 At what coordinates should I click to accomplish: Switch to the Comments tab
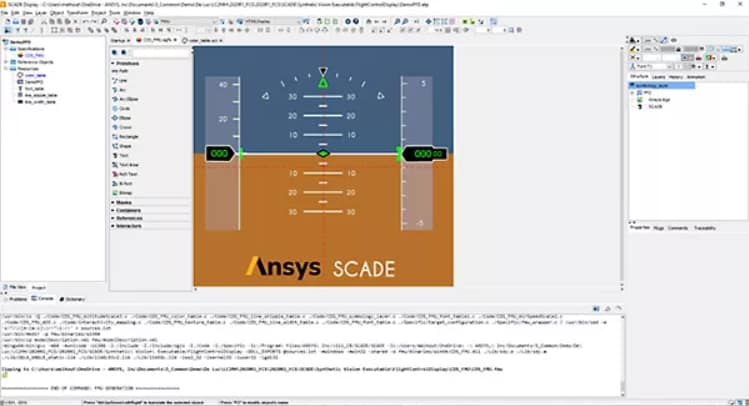point(678,228)
